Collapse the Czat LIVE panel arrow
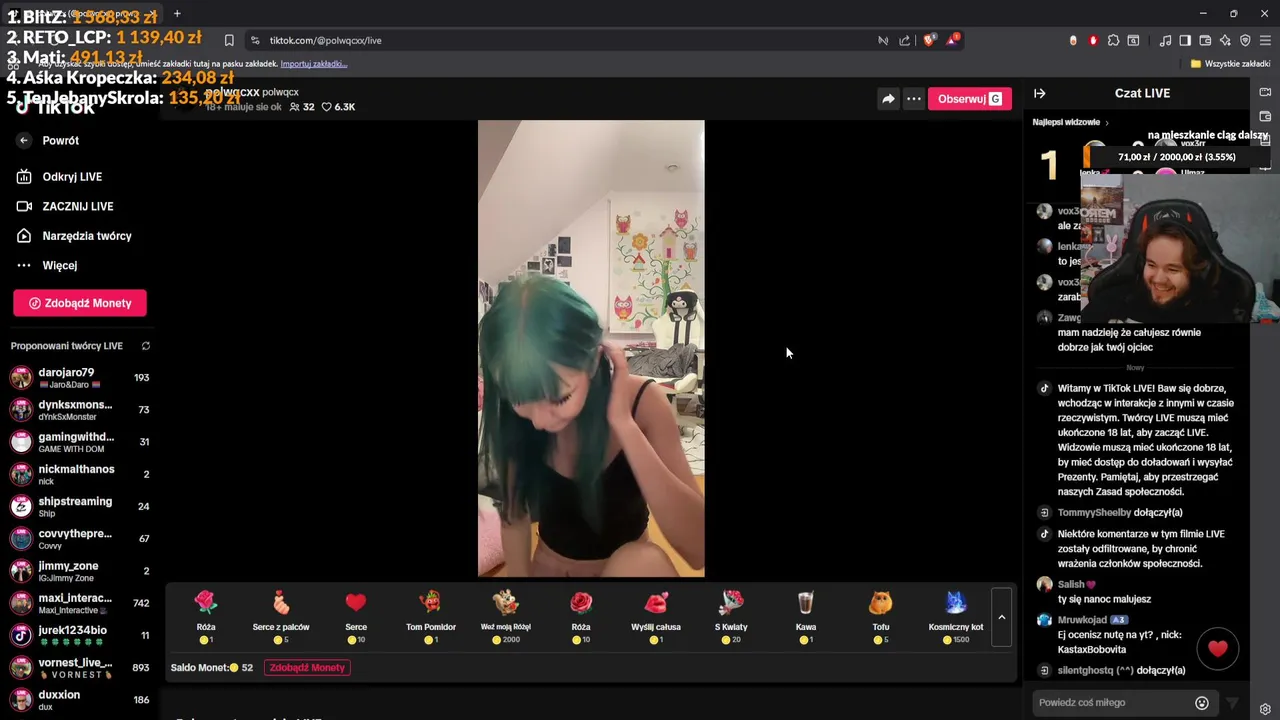This screenshot has height=720, width=1280. coord(1040,93)
